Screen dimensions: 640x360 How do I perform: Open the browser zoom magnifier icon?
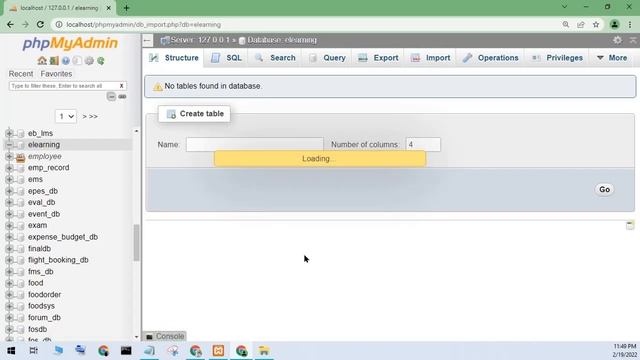[566, 24]
